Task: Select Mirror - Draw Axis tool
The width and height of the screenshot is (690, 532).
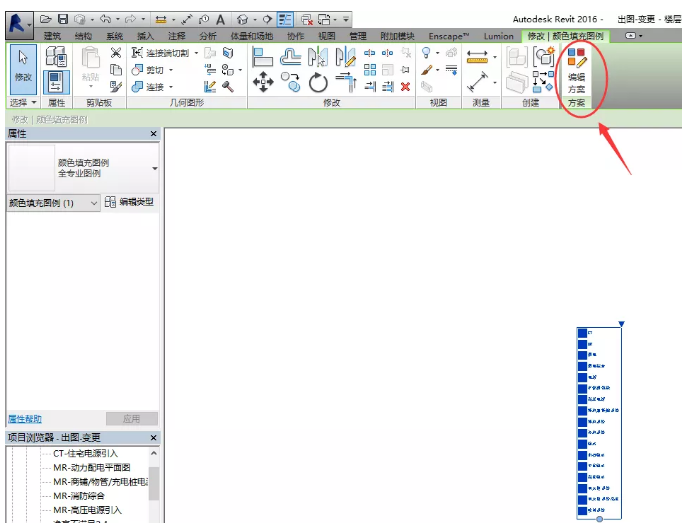Action: [345, 57]
